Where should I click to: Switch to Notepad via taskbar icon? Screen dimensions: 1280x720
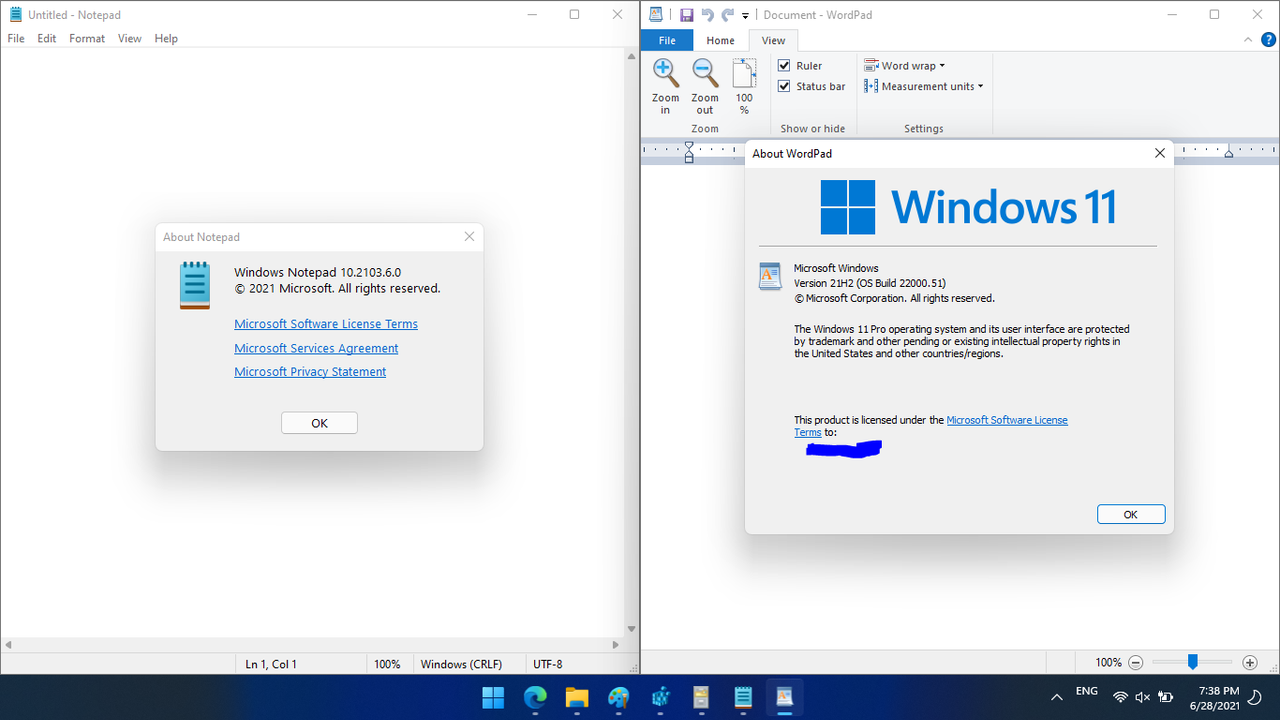pyautogui.click(x=743, y=697)
